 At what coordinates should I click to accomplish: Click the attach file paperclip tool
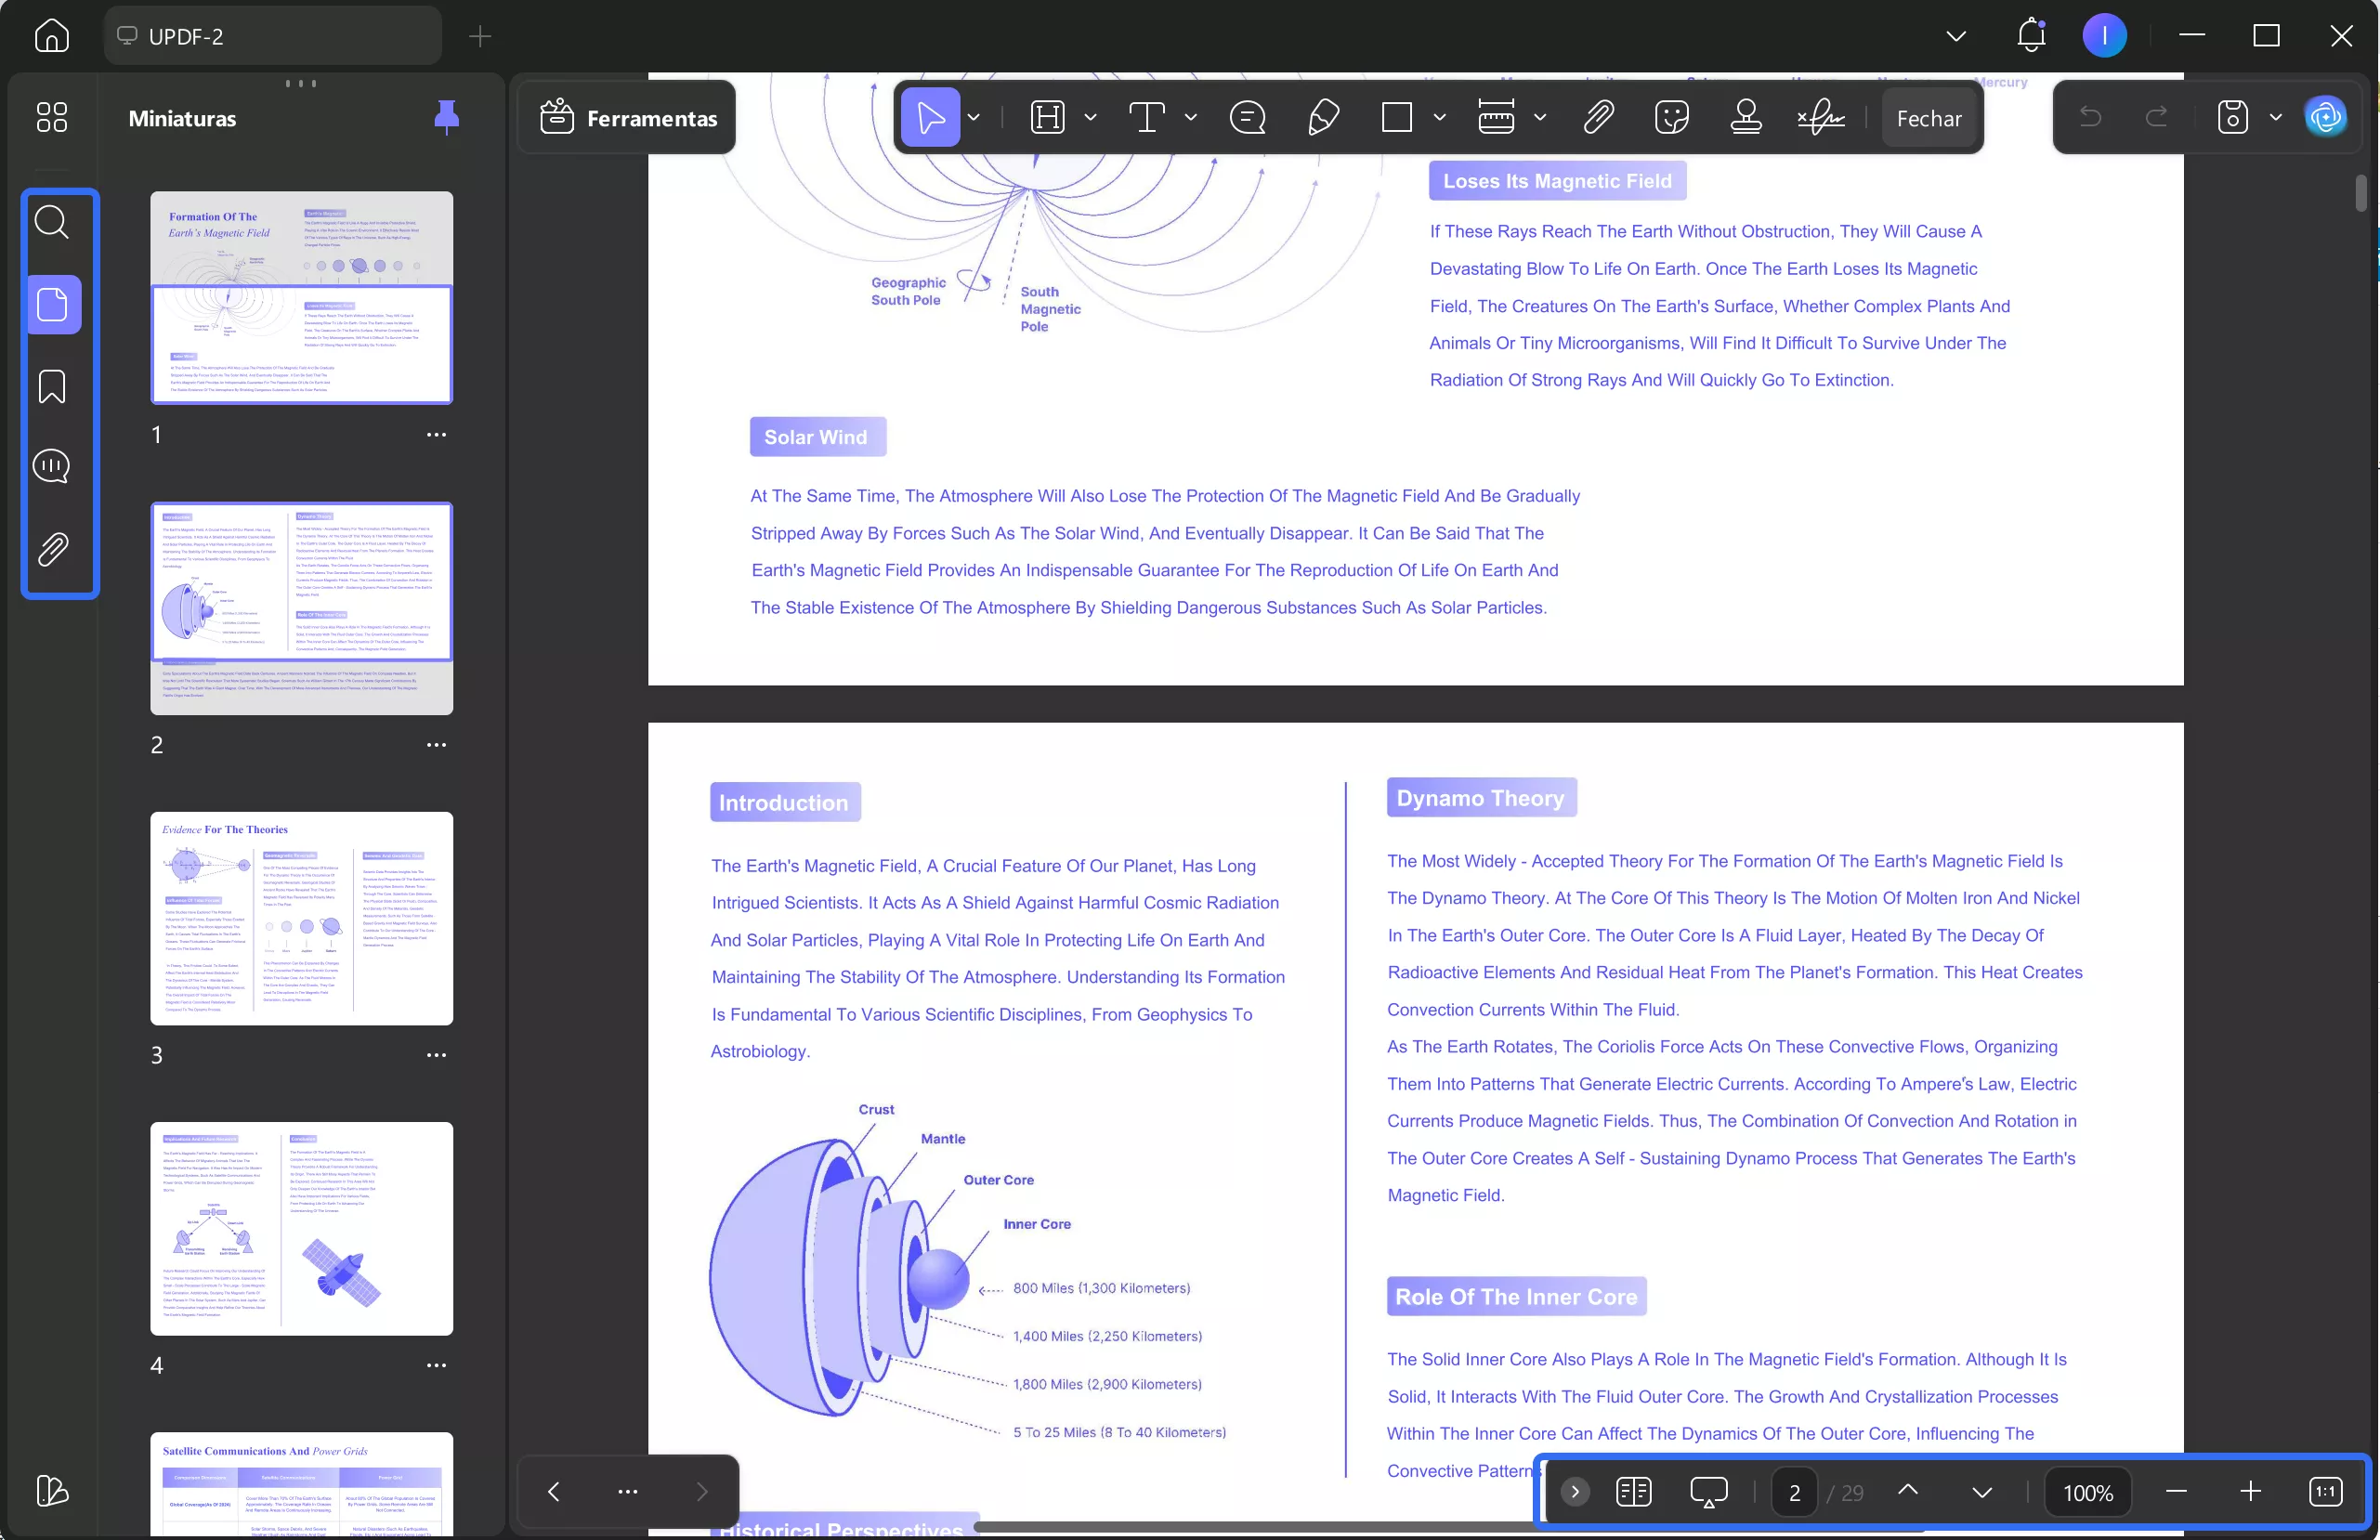(x=1598, y=118)
